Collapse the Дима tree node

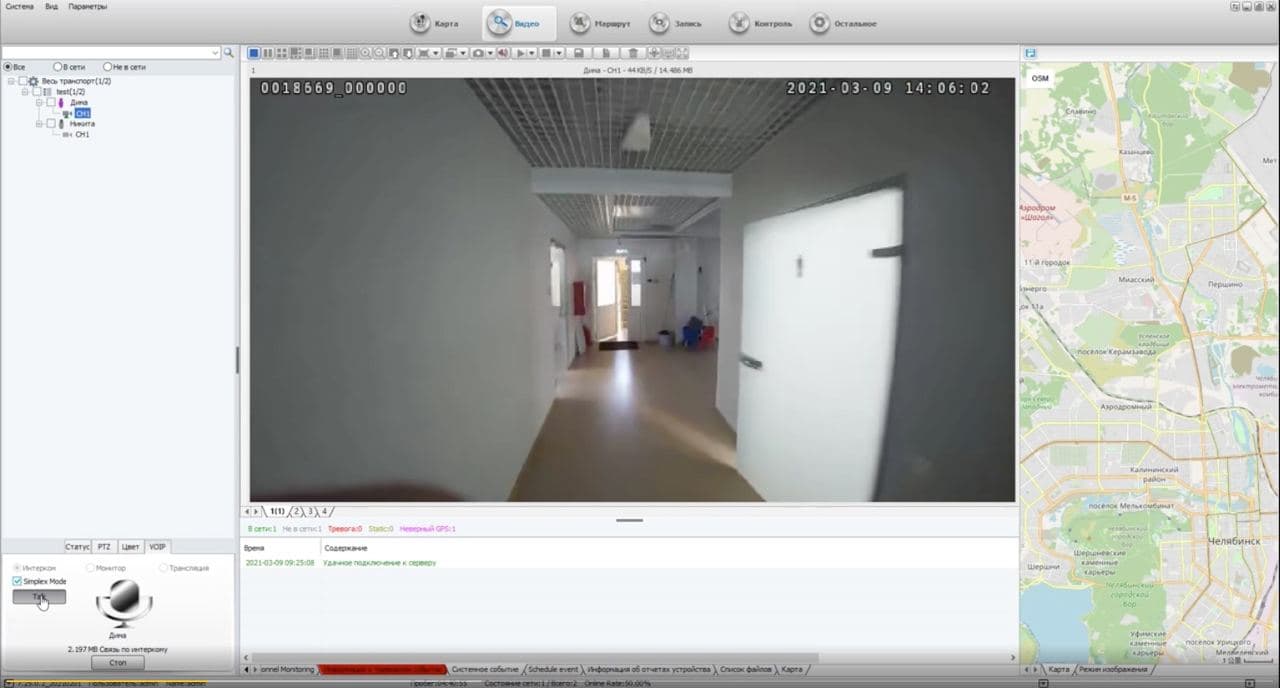(39, 102)
